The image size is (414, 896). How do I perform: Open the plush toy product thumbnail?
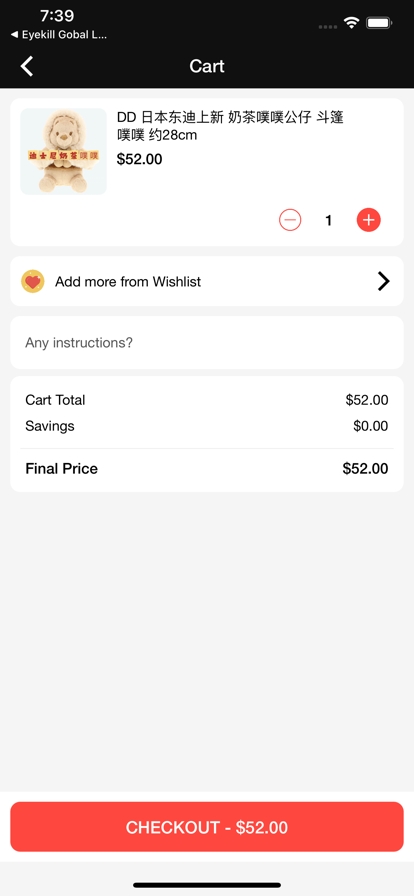[63, 151]
